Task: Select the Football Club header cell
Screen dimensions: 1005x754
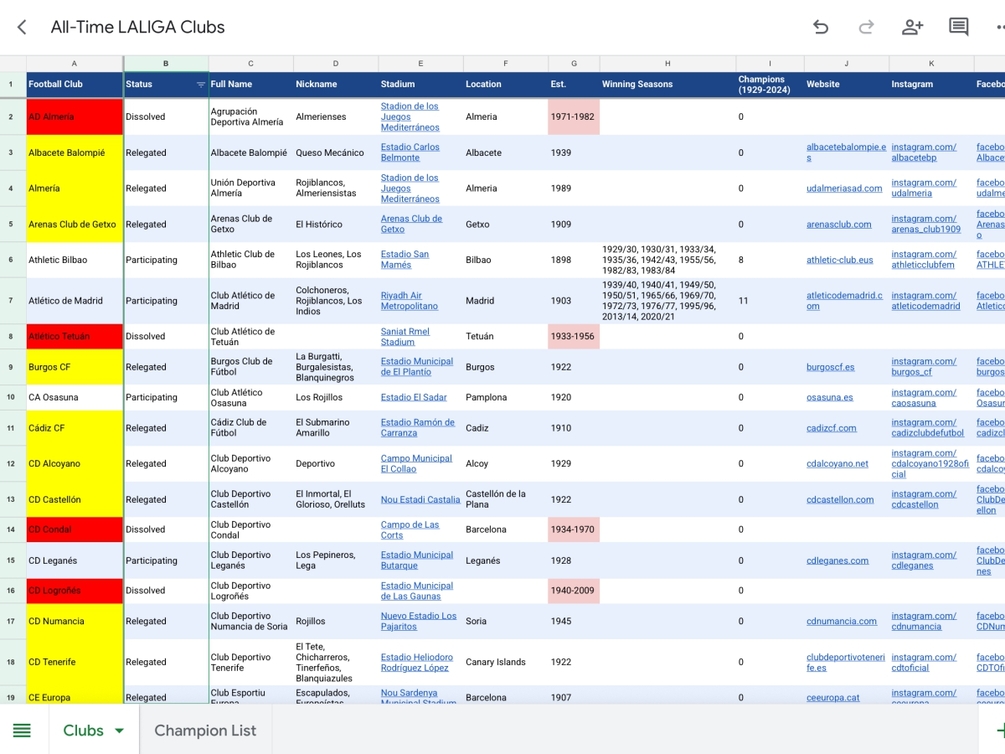Action: pos(74,84)
